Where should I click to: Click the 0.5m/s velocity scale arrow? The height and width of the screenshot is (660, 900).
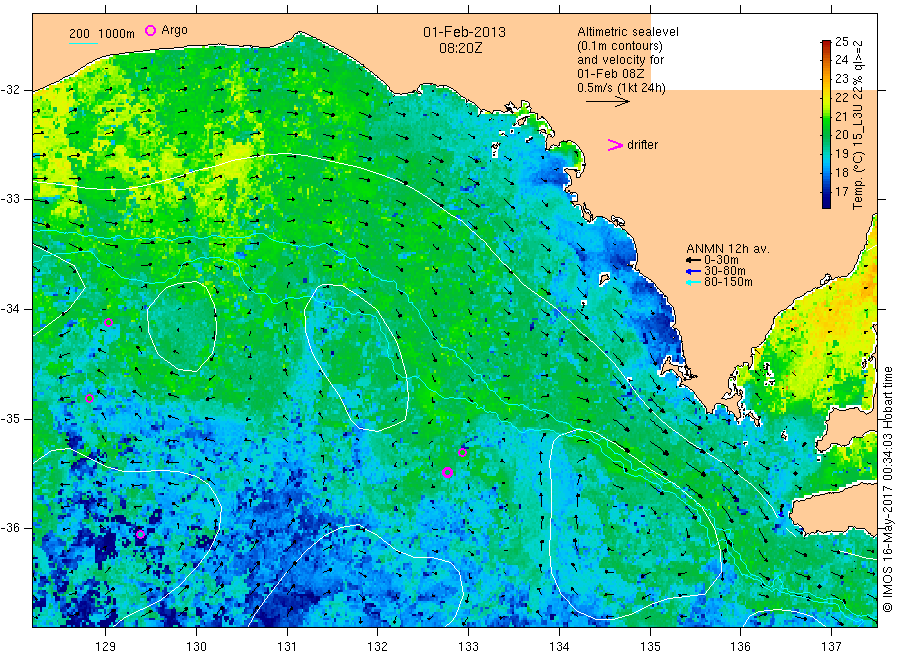click(x=608, y=102)
